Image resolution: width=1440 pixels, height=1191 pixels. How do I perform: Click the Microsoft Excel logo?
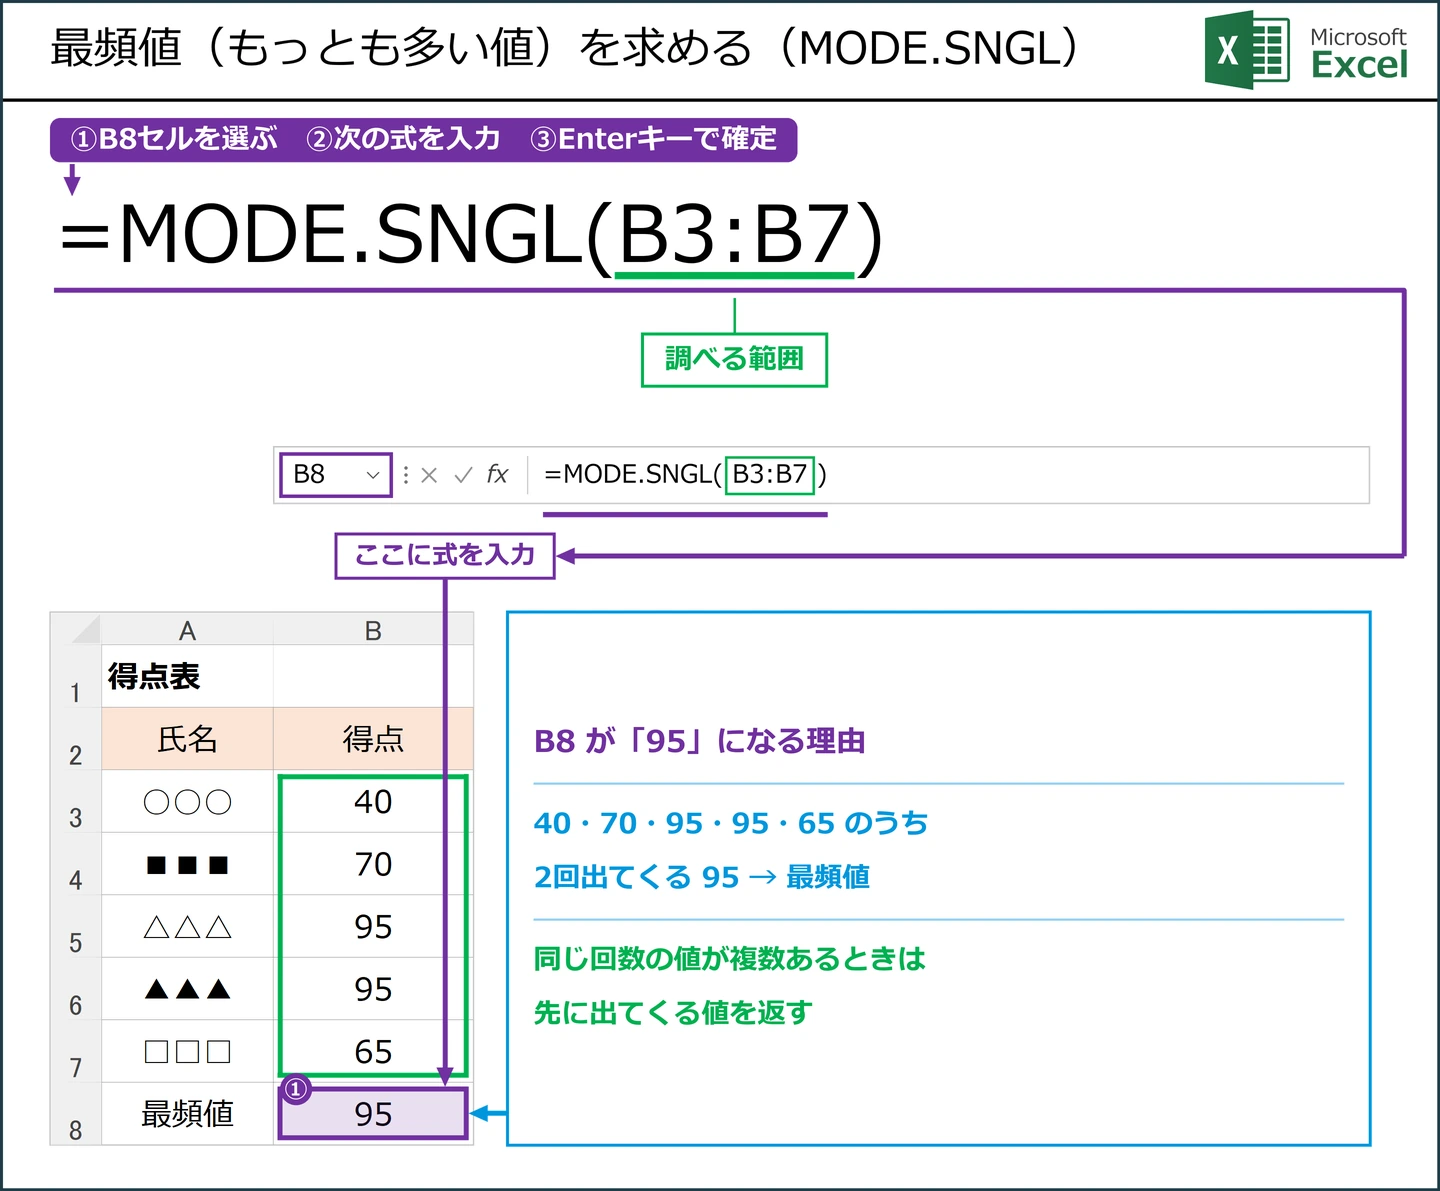[x=1306, y=50]
